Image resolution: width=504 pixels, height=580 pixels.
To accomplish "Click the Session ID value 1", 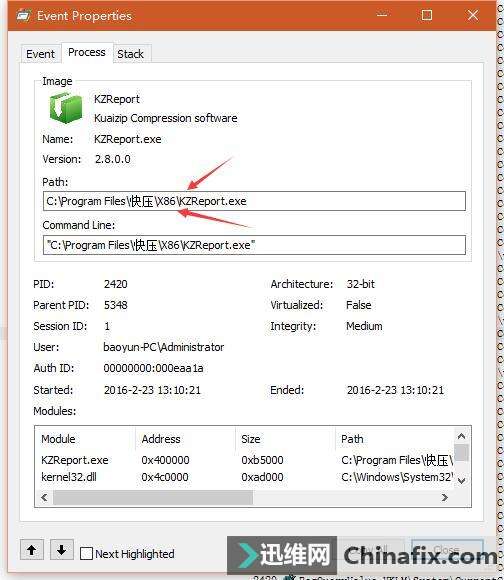I will pos(107,326).
